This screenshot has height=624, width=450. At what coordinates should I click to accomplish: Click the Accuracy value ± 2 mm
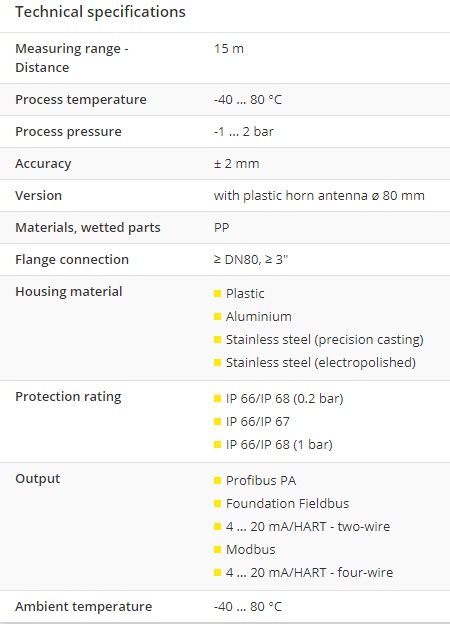tap(237, 164)
